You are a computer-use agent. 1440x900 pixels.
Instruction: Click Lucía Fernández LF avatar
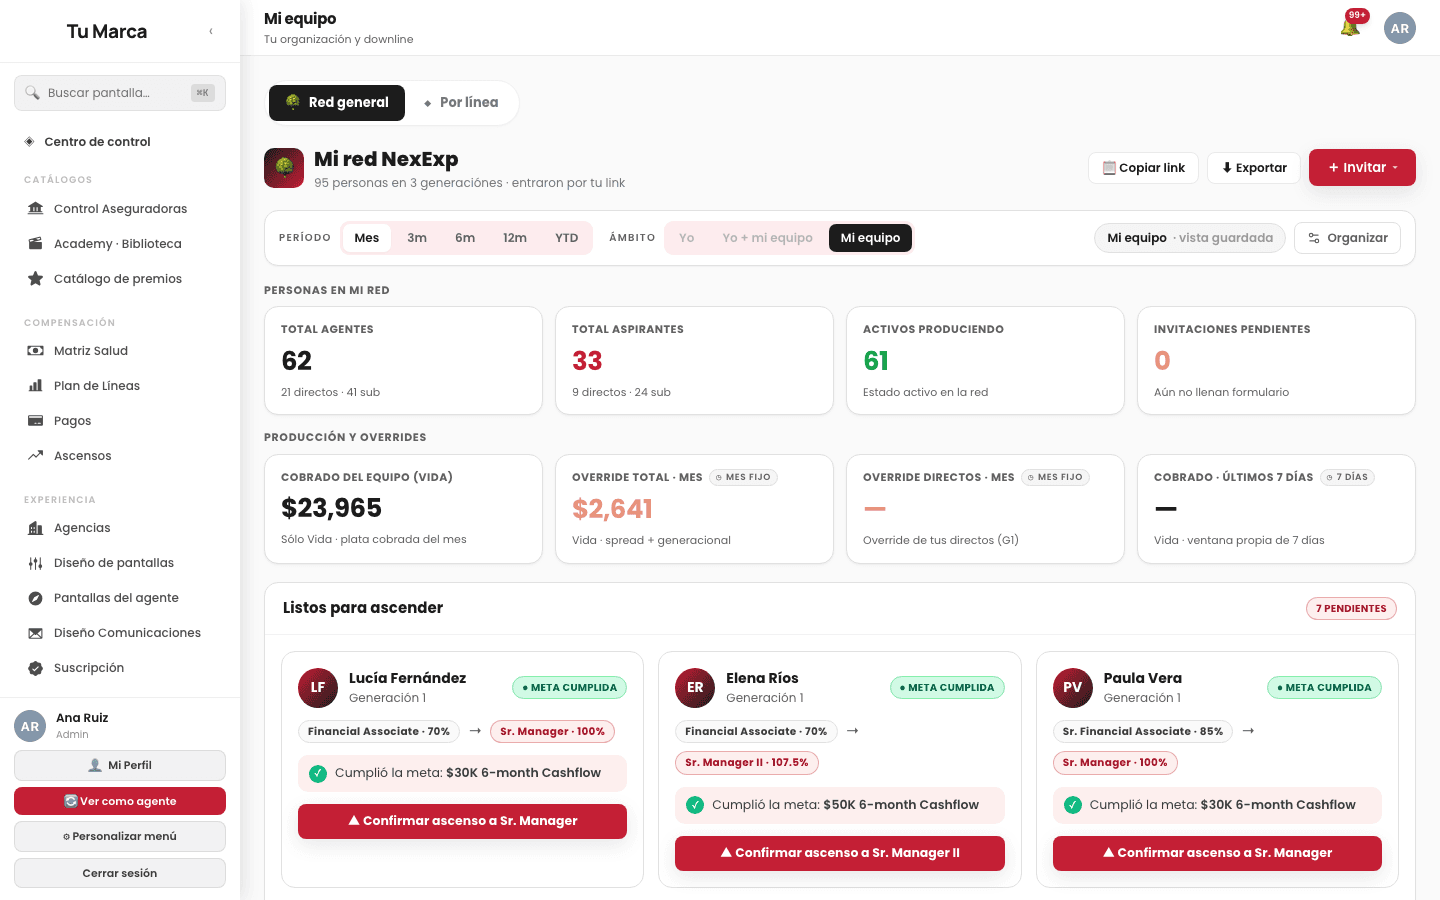[318, 688]
